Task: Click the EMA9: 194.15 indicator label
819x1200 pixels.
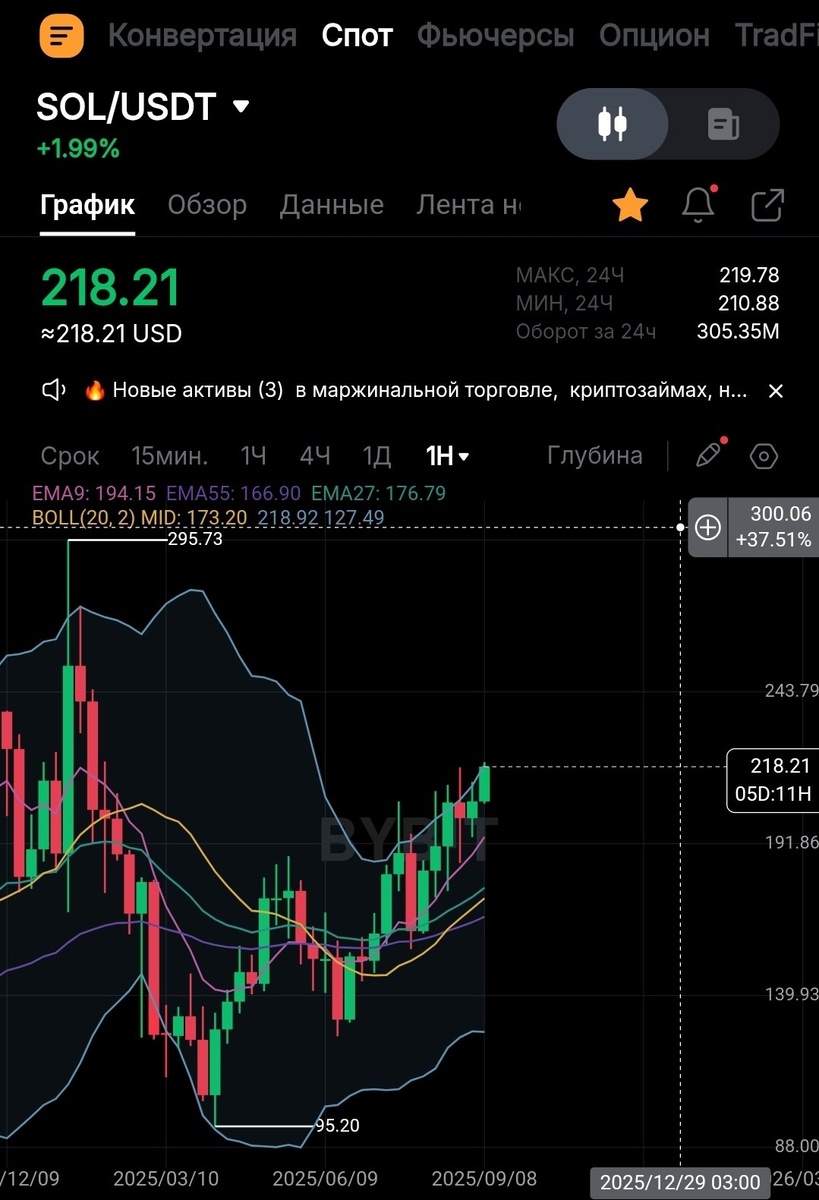Action: pyautogui.click(x=94, y=493)
